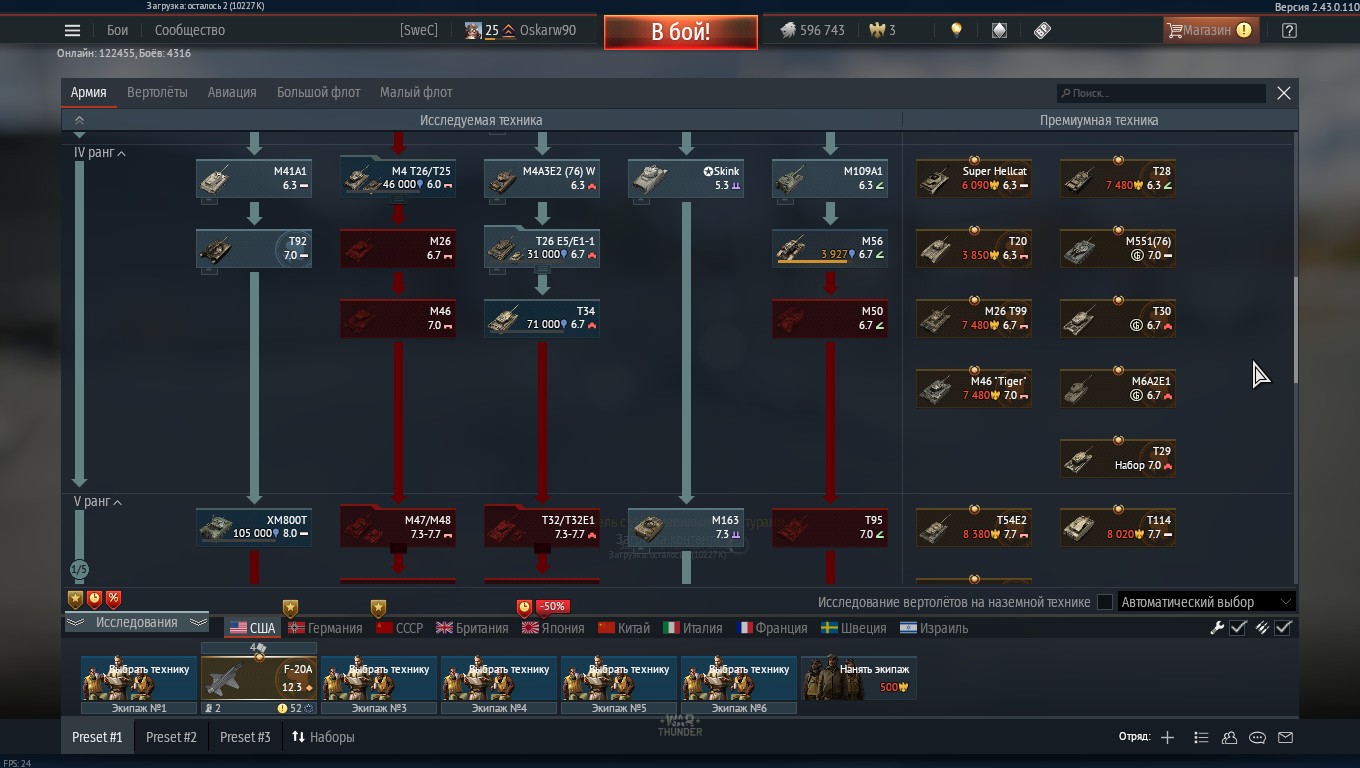Click the red percent discount icon

click(113, 599)
